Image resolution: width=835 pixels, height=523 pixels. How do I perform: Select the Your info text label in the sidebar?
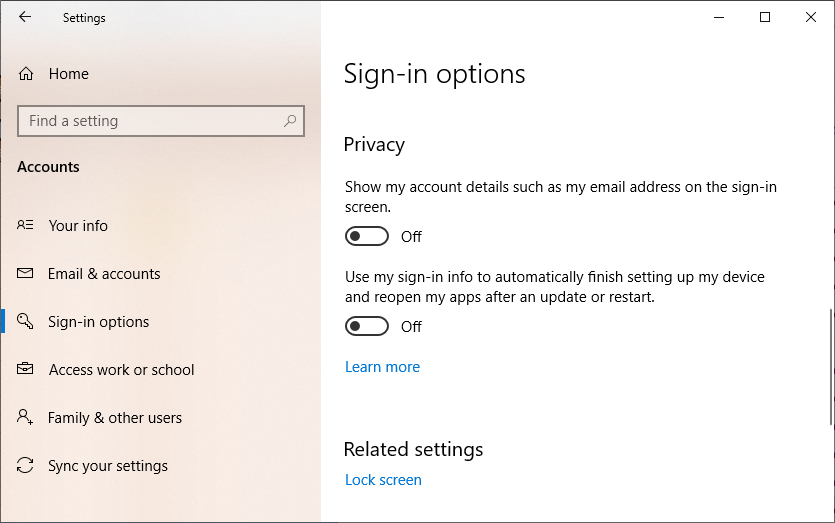(x=78, y=226)
